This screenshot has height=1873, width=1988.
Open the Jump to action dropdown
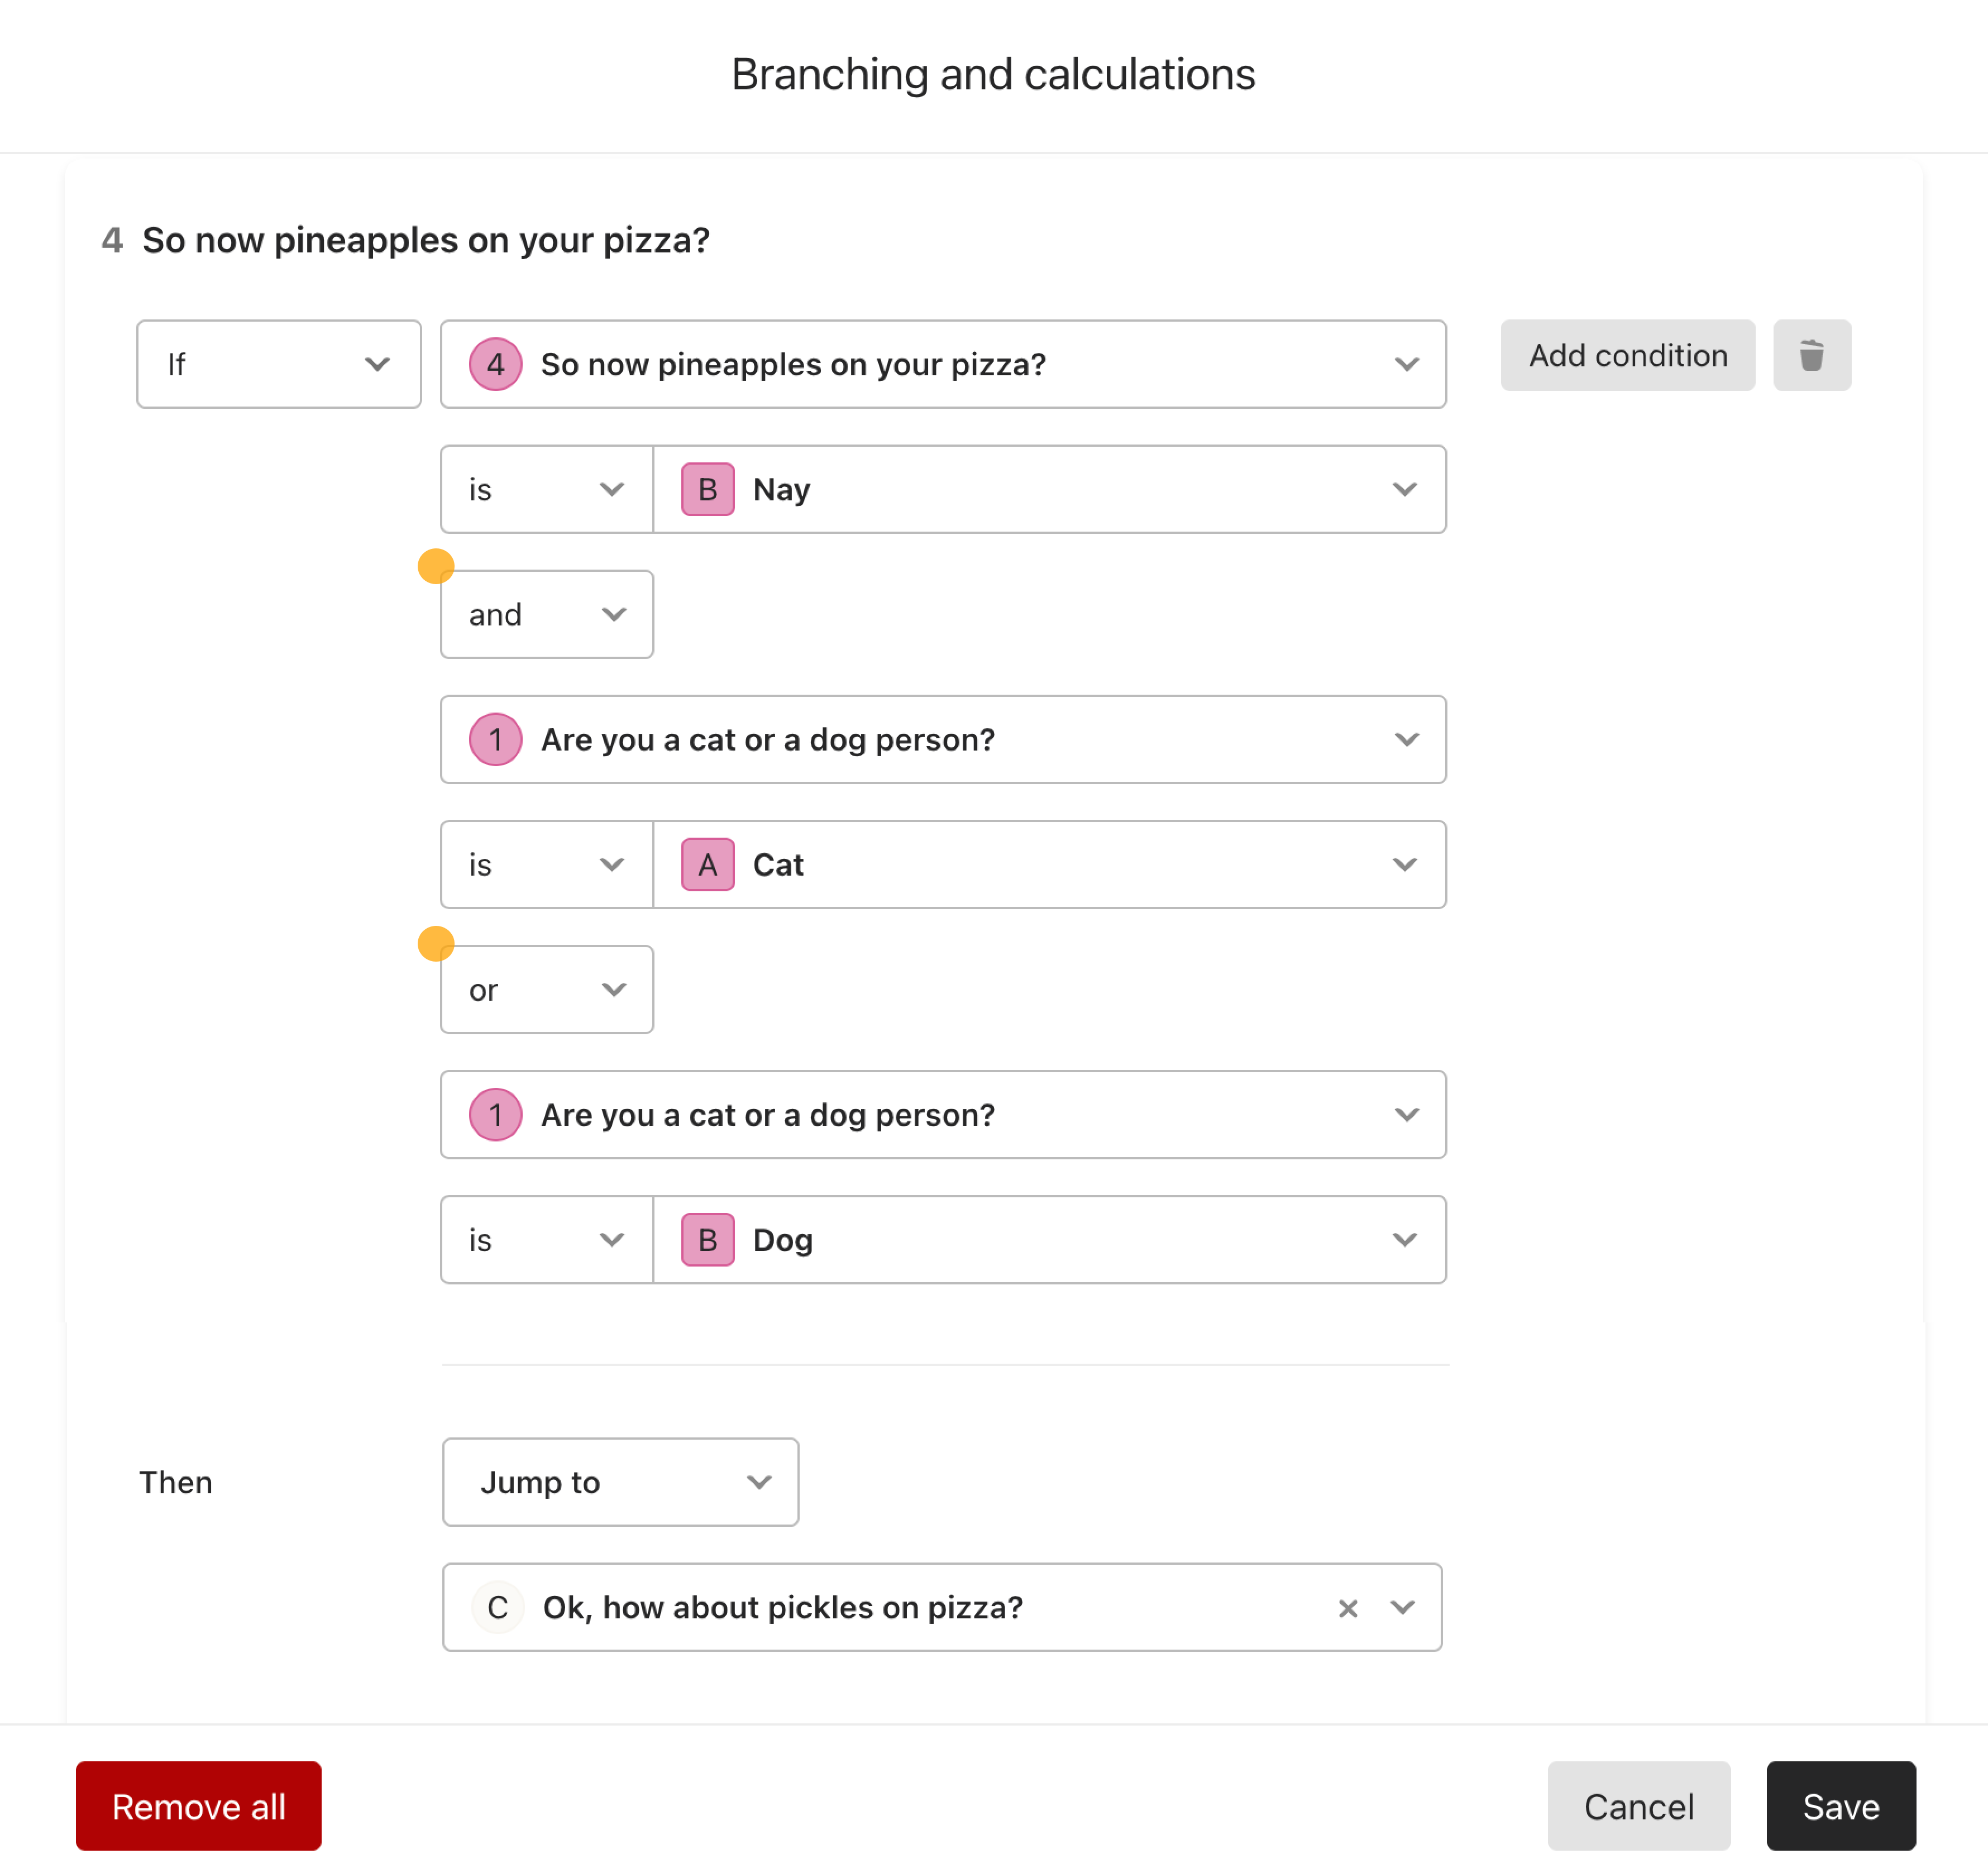tap(620, 1482)
